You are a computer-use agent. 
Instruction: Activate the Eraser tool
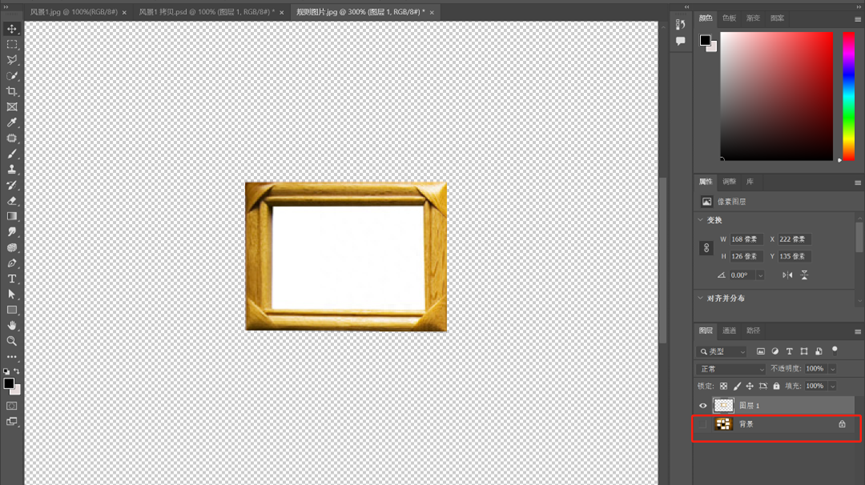pos(12,201)
